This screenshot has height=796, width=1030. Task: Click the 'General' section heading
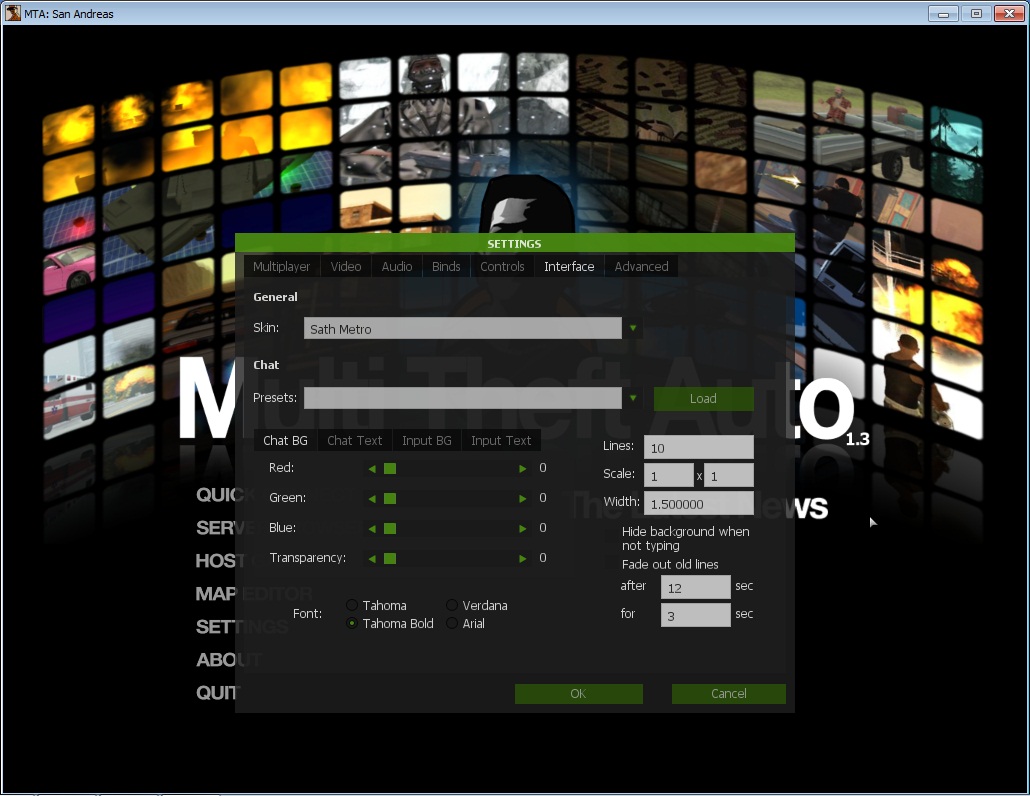point(275,297)
